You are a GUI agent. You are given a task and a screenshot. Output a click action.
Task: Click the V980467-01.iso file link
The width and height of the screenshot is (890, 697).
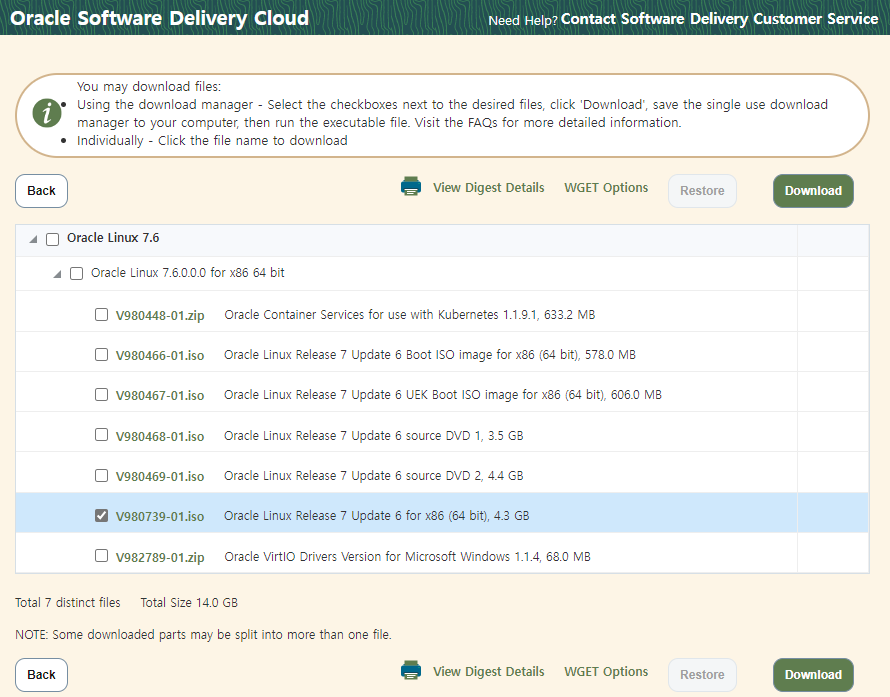coord(160,396)
